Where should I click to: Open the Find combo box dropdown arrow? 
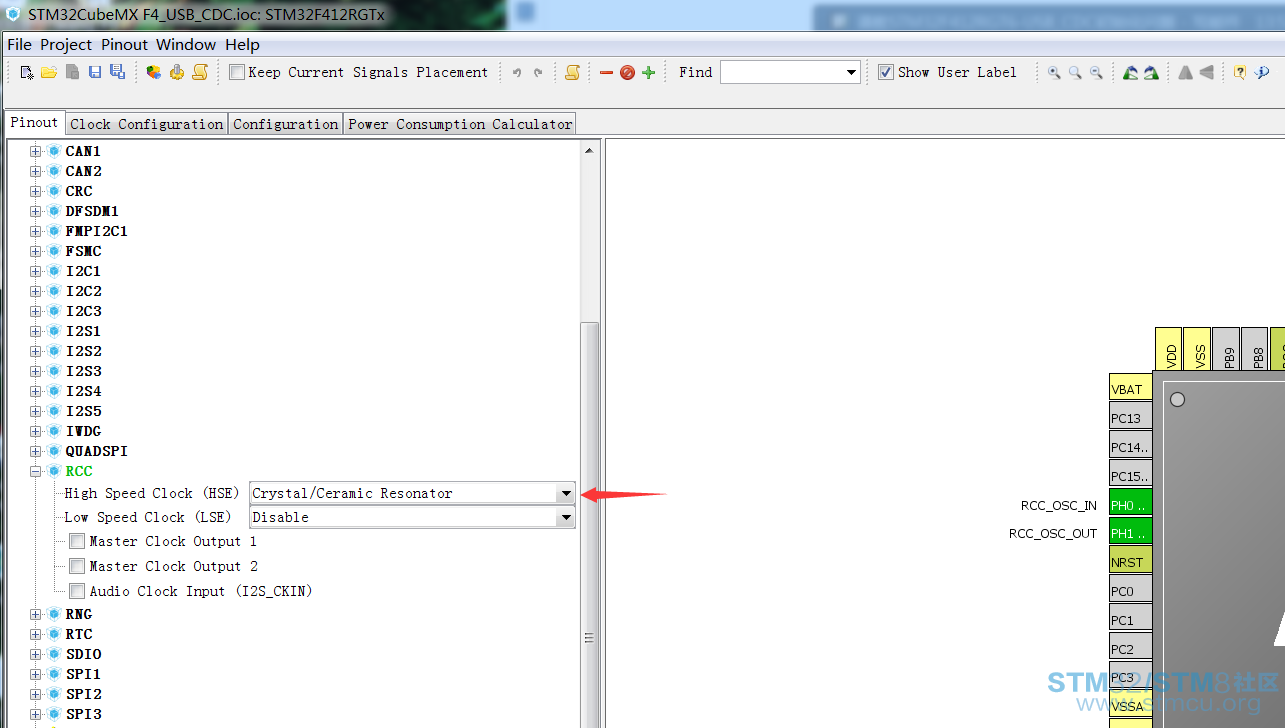(851, 72)
